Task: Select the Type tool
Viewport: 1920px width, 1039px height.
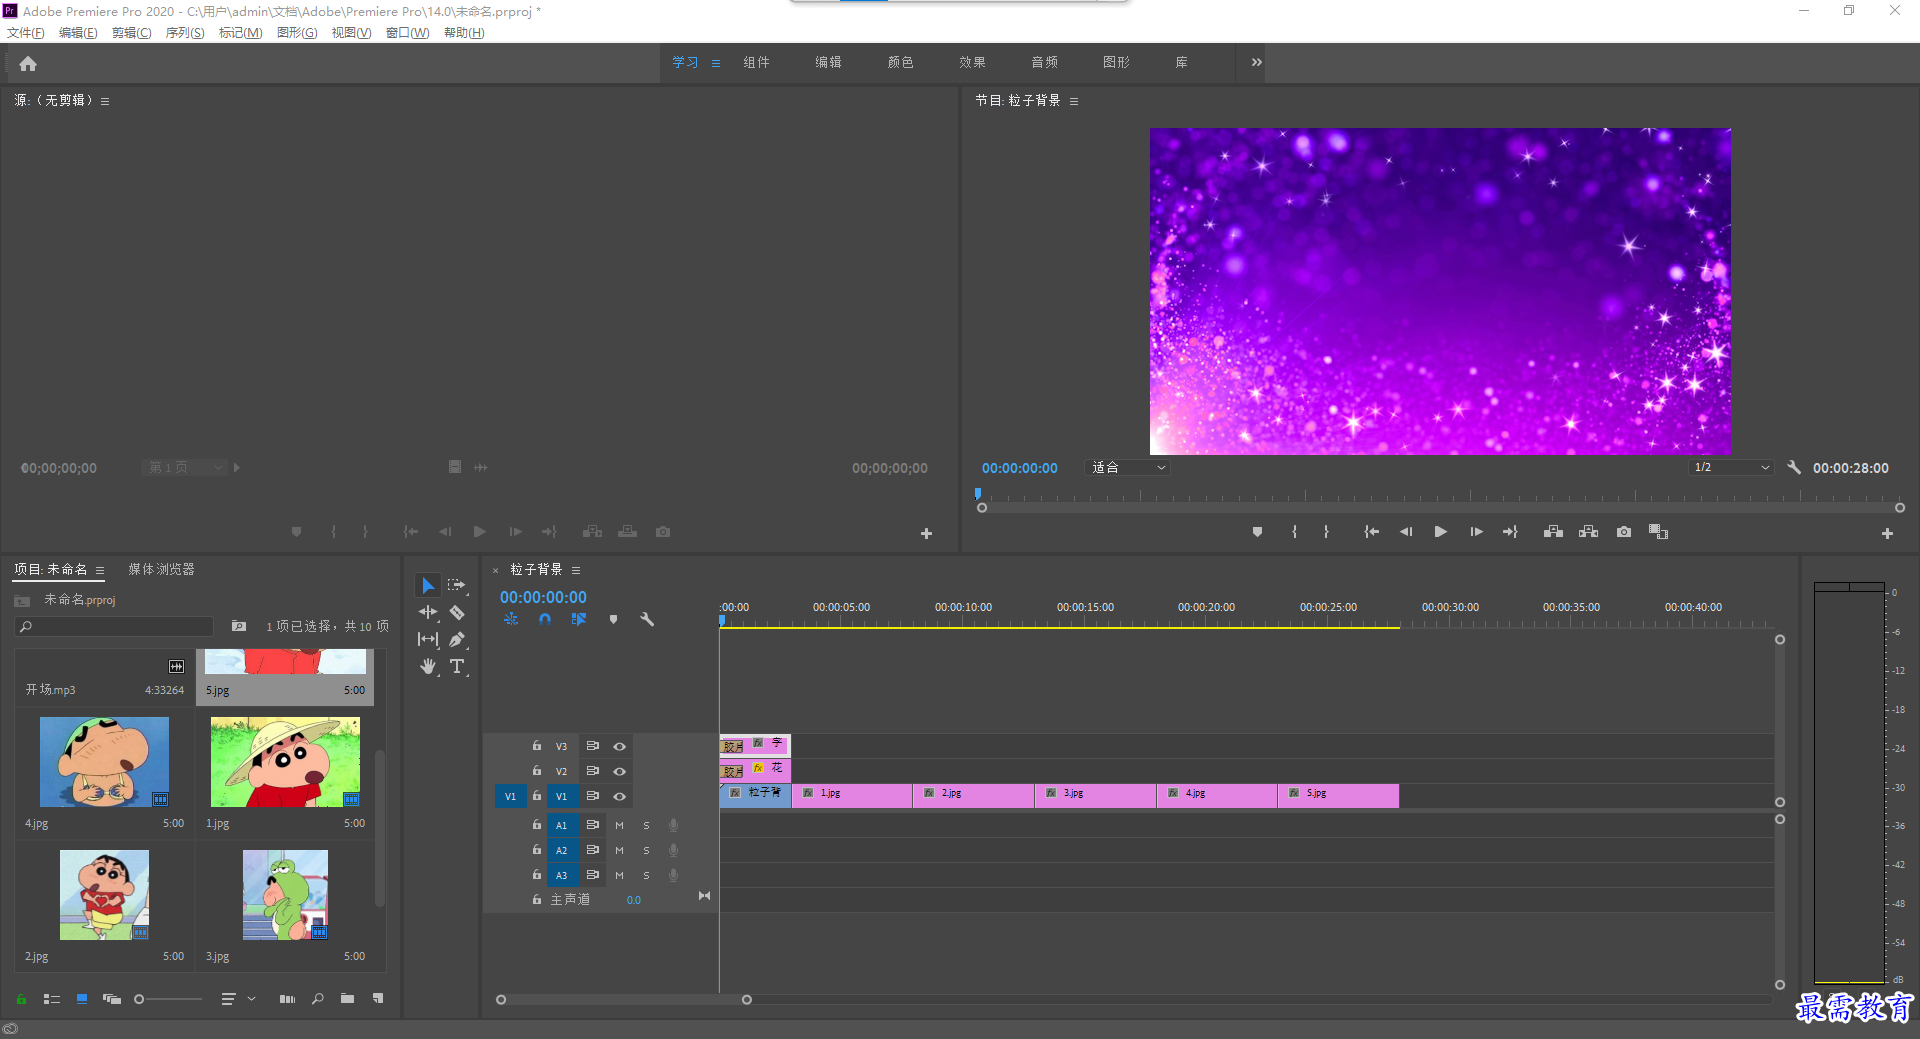Action: pos(457,666)
